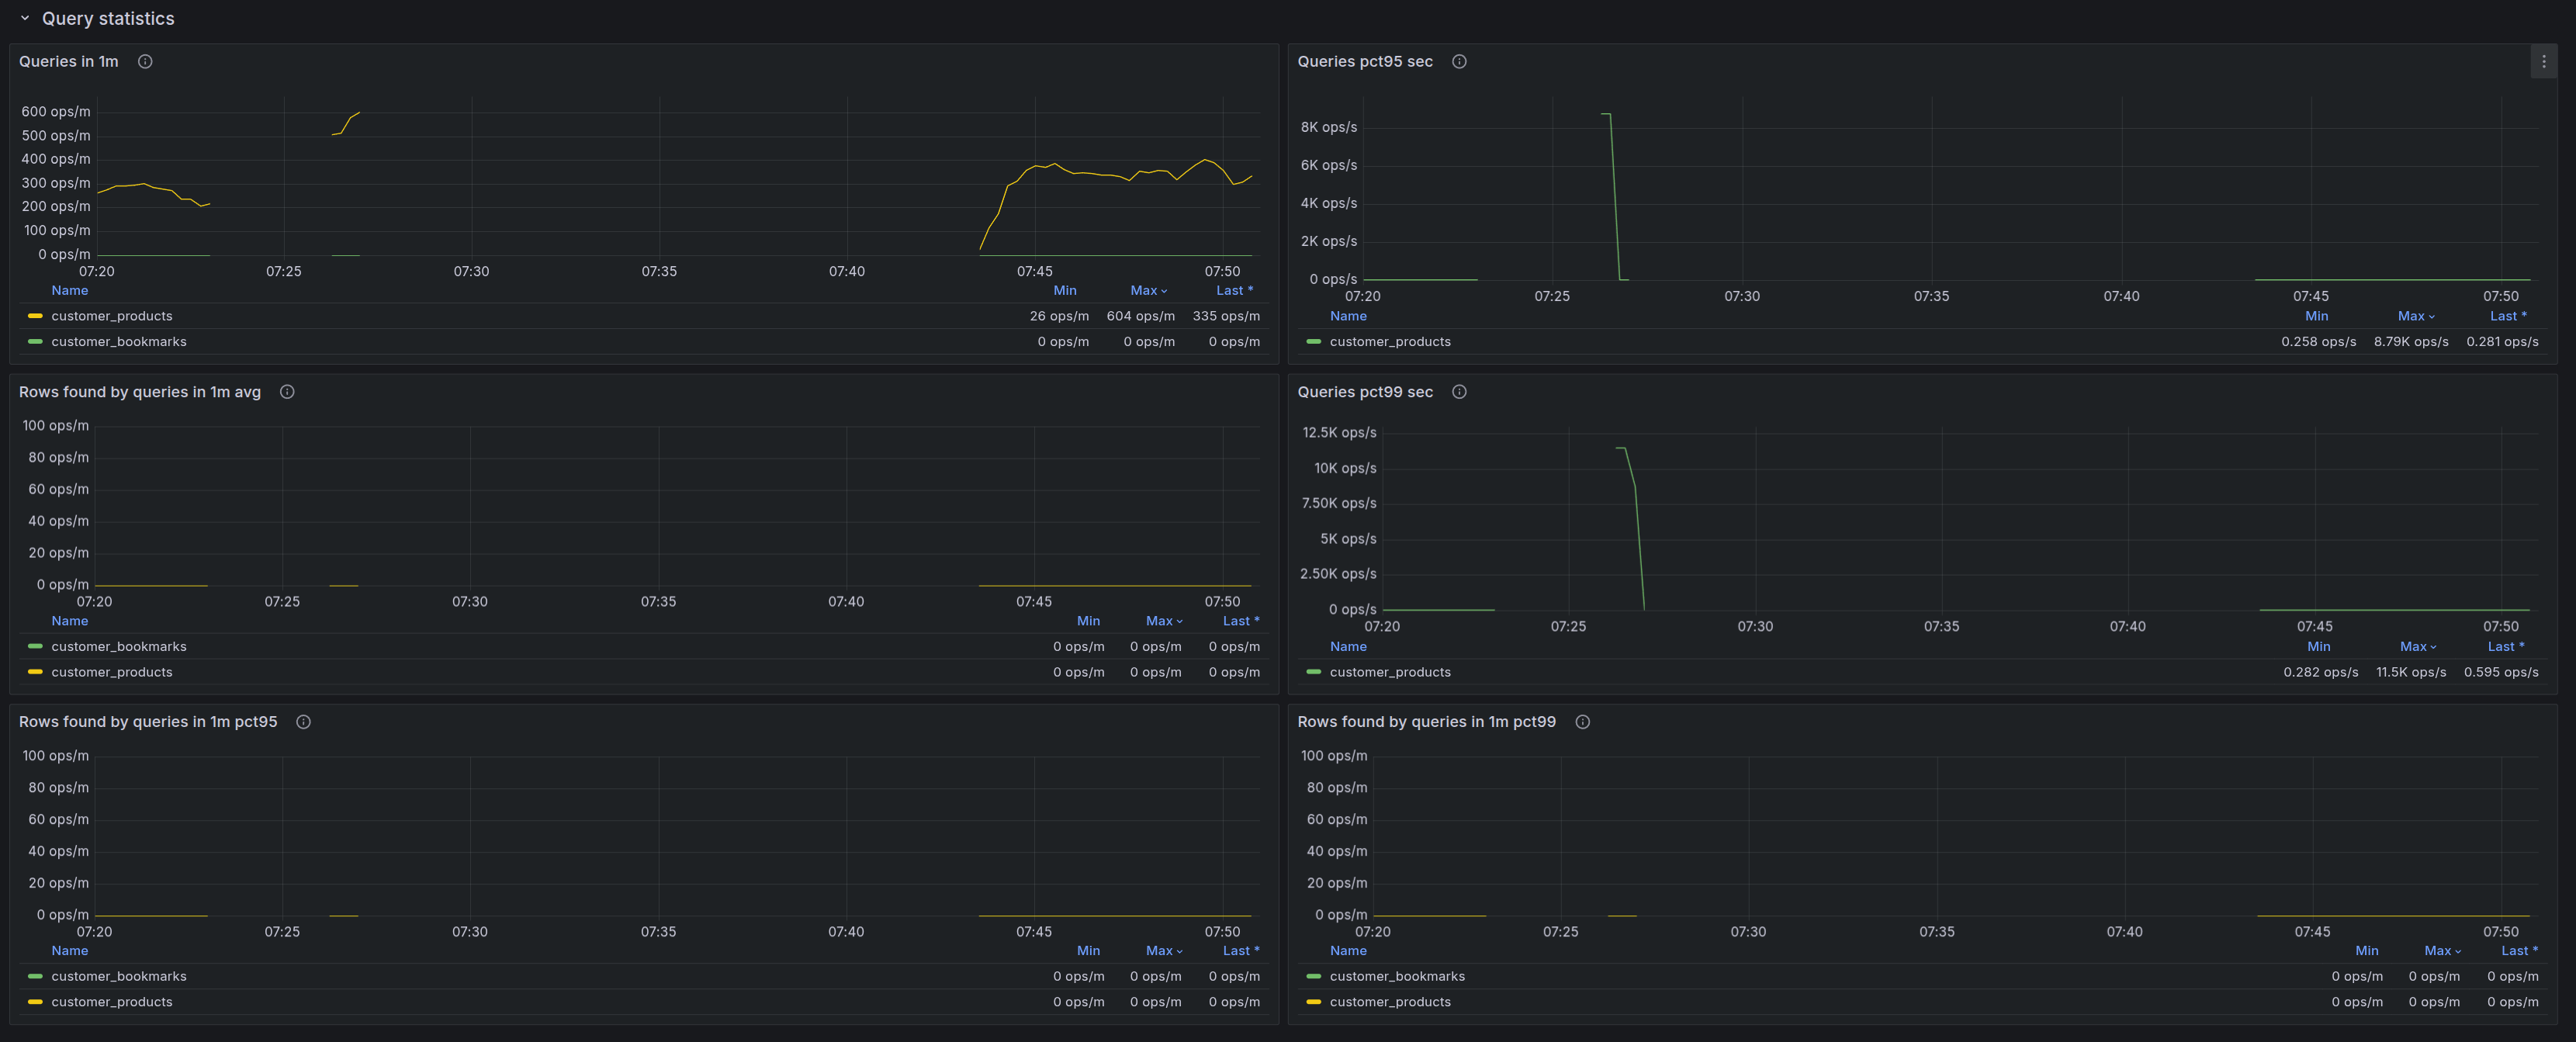Click info icon for Rows found pct95
This screenshot has height=1042, width=2576.
pyautogui.click(x=303, y=722)
